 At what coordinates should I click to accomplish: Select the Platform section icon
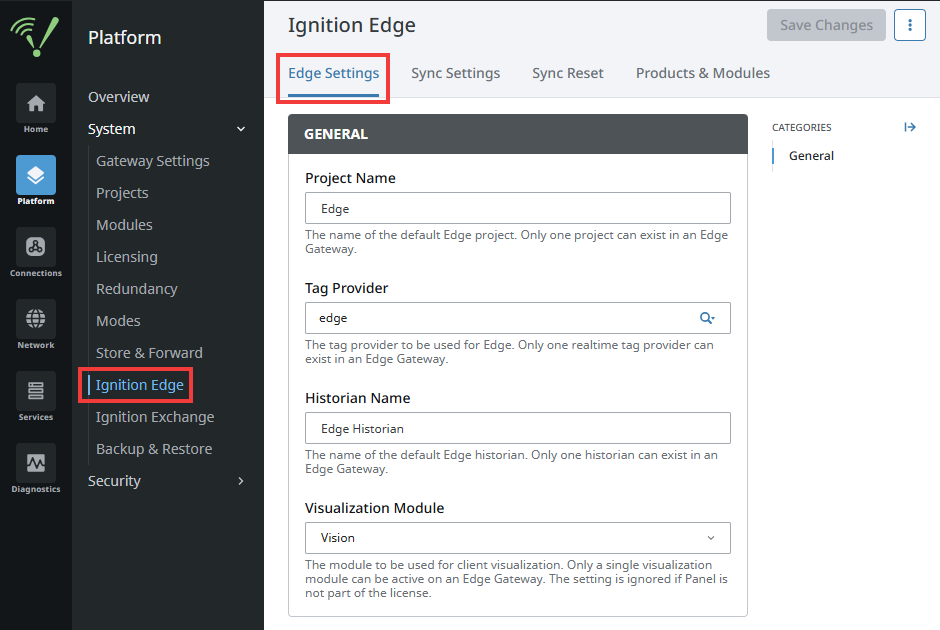[x=36, y=175]
